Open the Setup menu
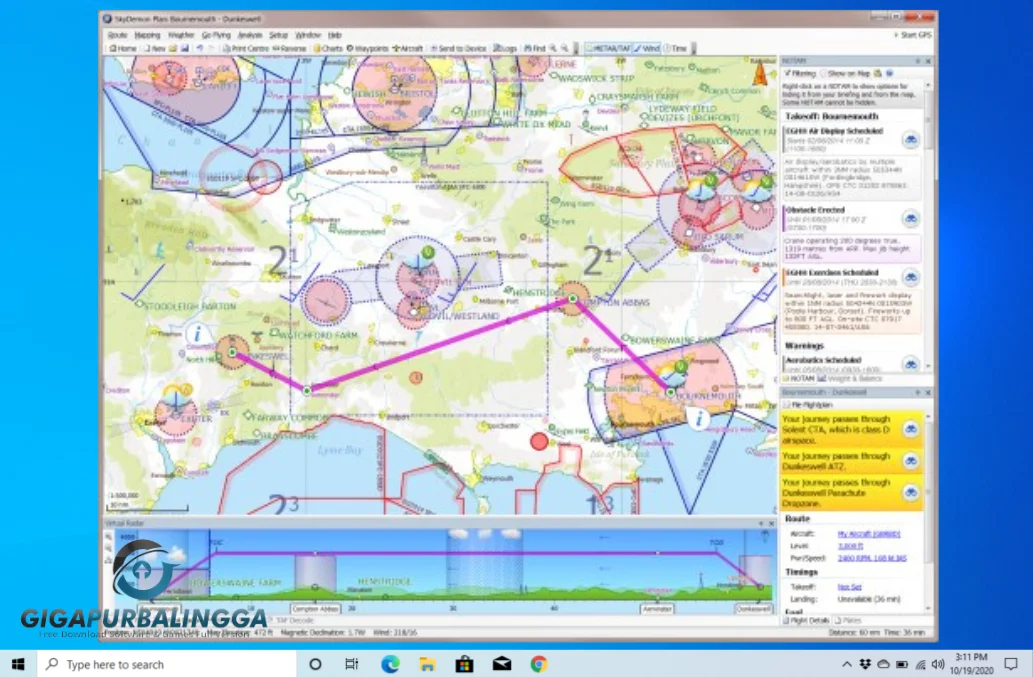The width and height of the screenshot is (1033, 677). 279,35
